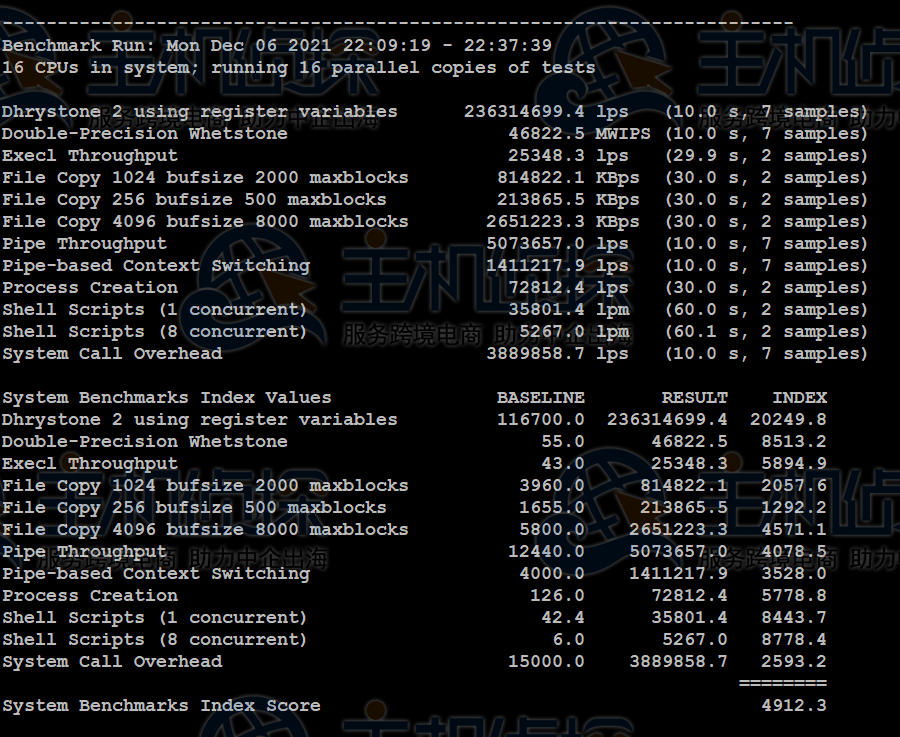Select Shell Scripts (8 concurrent) baseline 6.0

point(568,639)
